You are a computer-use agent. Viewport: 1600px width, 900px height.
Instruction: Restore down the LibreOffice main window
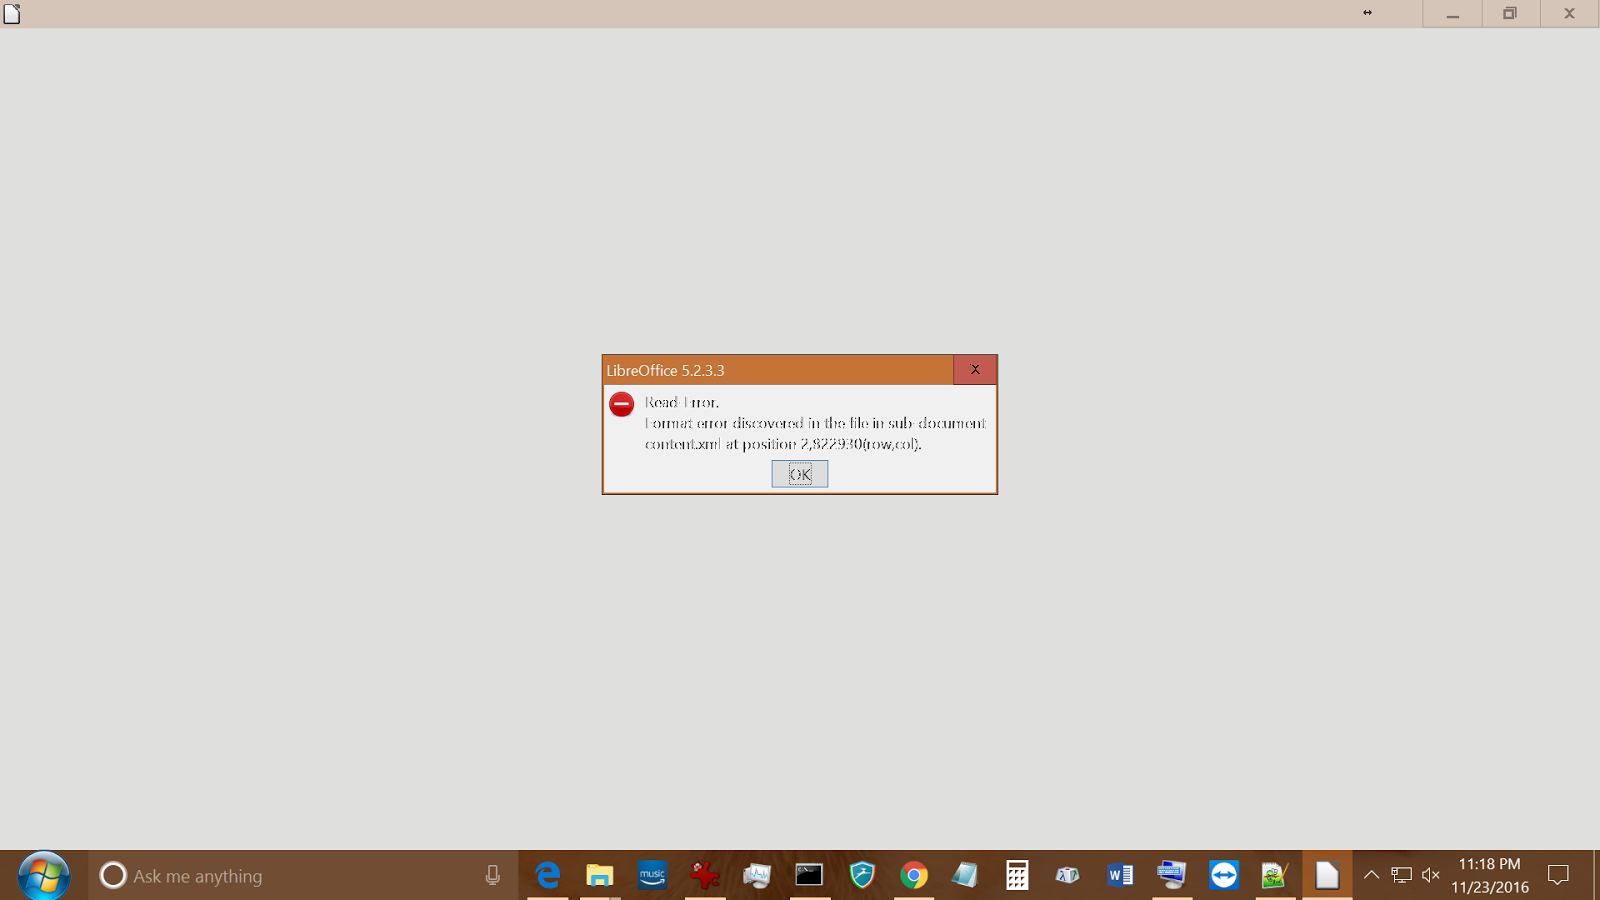[1510, 14]
